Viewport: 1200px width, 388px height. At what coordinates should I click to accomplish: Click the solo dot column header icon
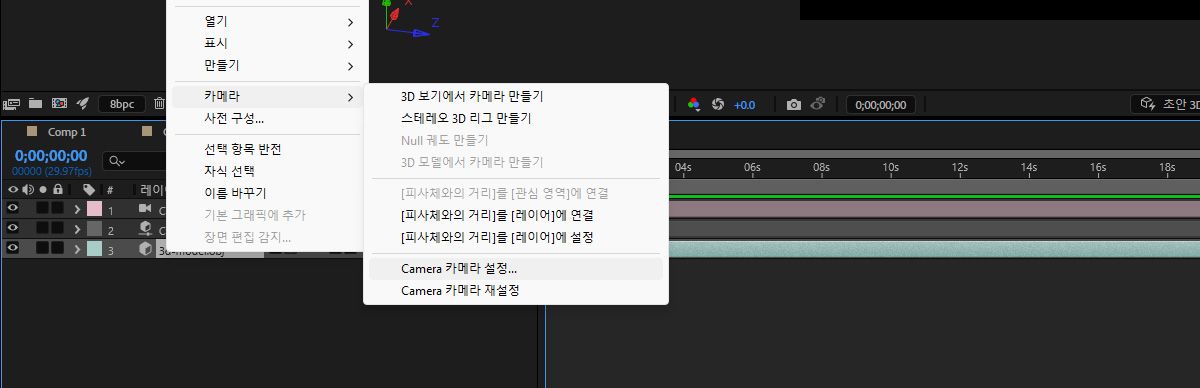[x=43, y=189]
